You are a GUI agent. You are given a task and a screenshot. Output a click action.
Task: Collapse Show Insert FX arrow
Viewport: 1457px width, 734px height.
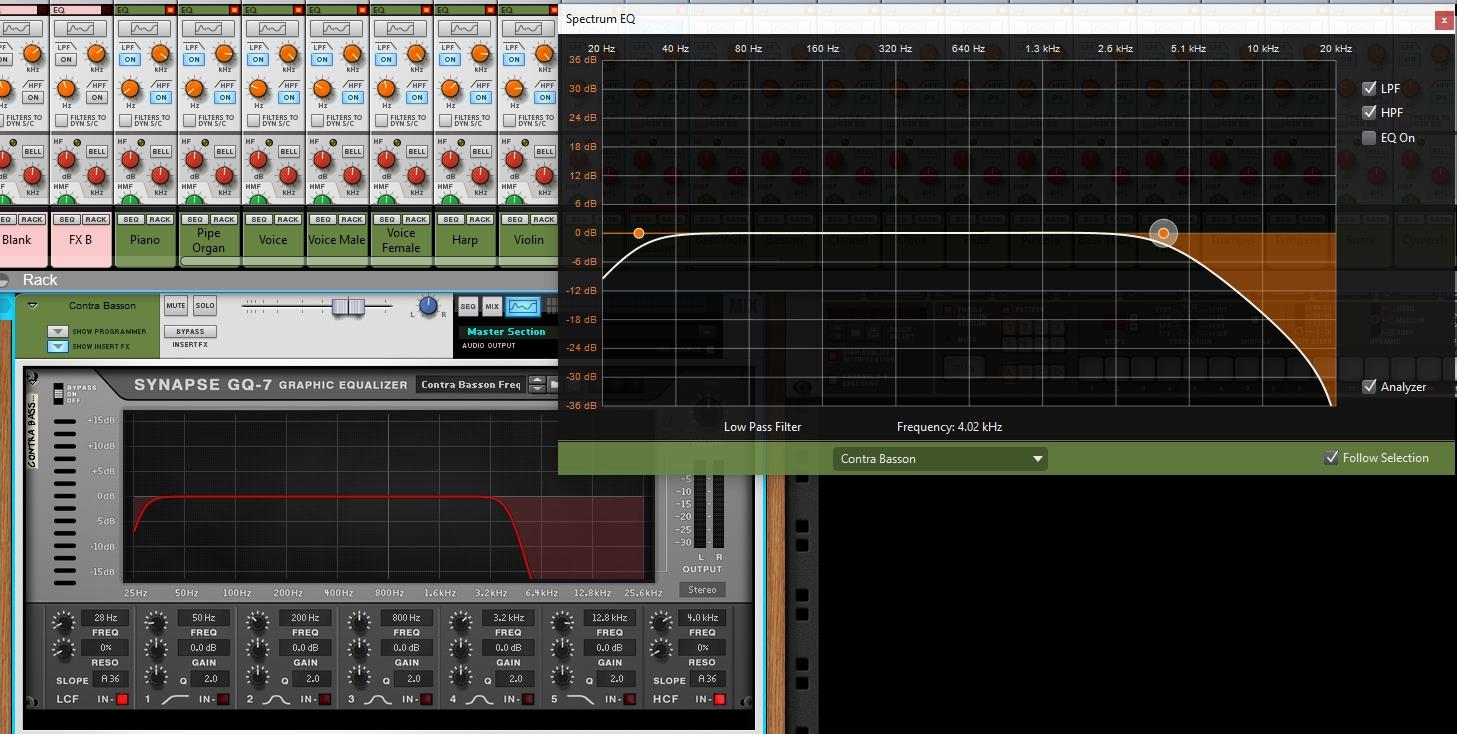(x=57, y=347)
